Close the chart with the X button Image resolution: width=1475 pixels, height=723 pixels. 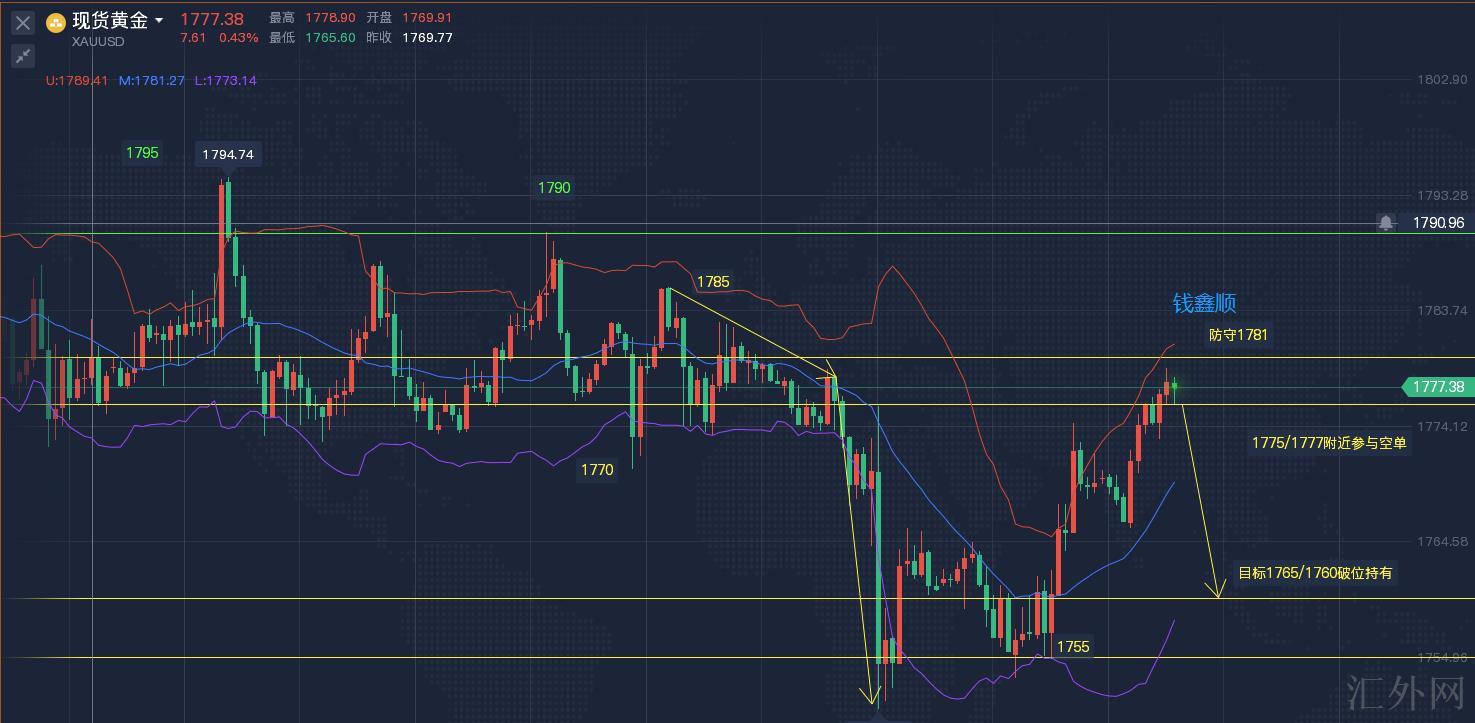(23, 22)
